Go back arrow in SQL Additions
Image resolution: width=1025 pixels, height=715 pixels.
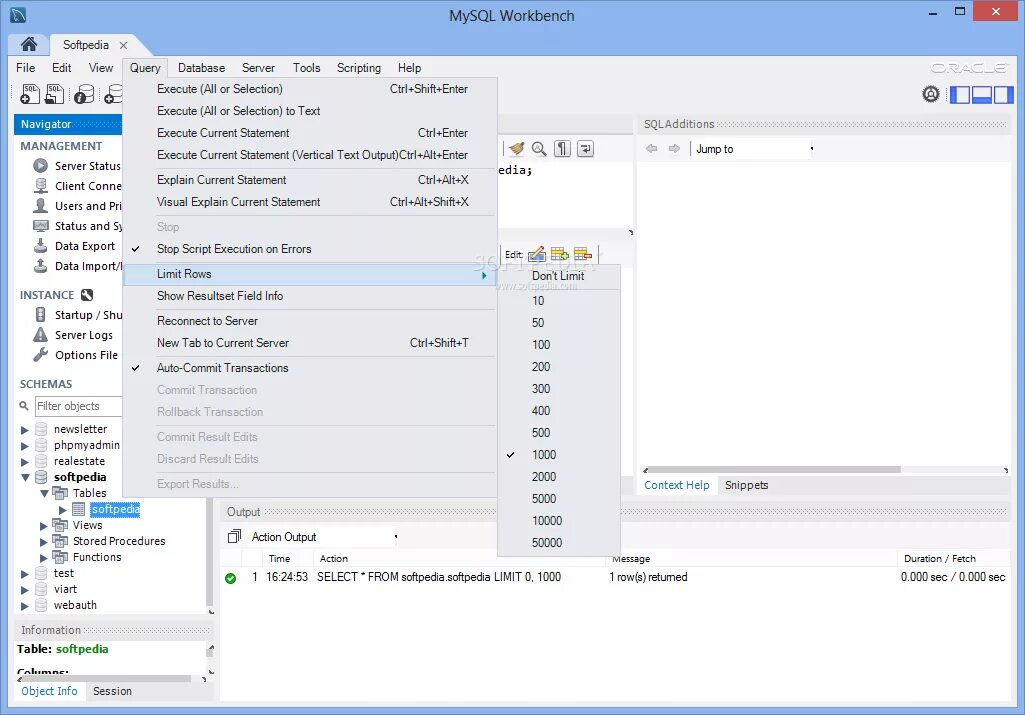point(651,149)
